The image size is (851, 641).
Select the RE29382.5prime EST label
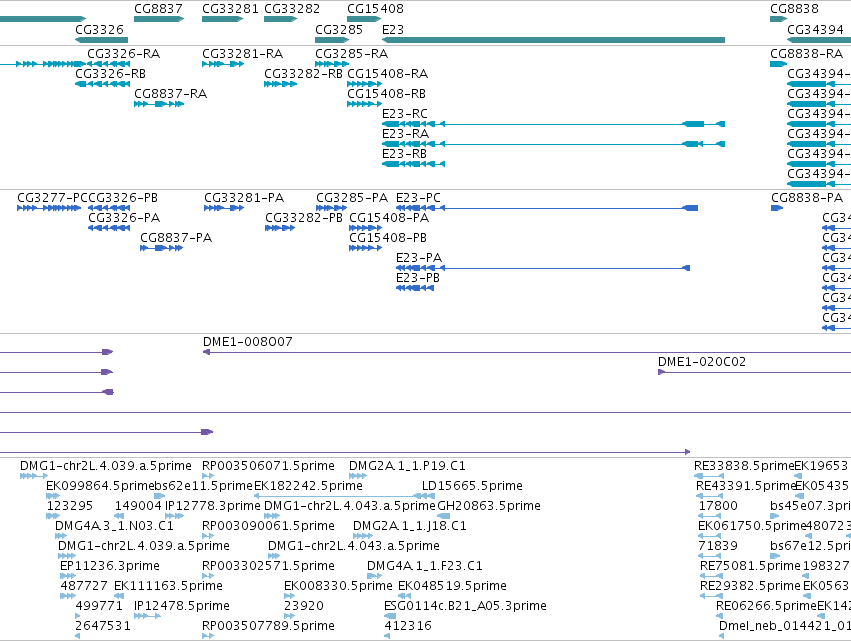tap(750, 586)
